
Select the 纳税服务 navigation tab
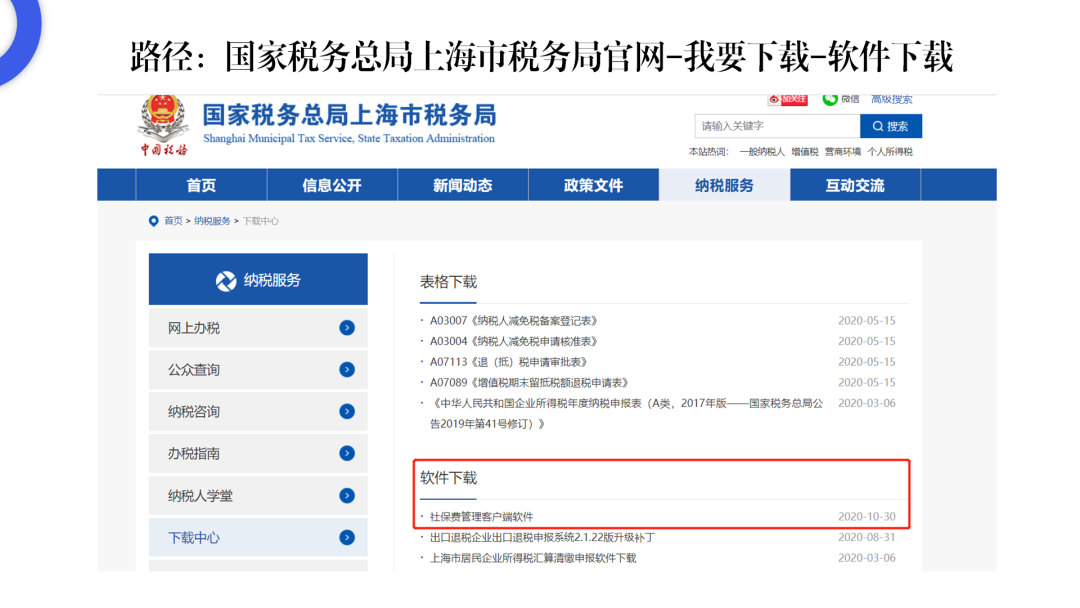(x=725, y=185)
